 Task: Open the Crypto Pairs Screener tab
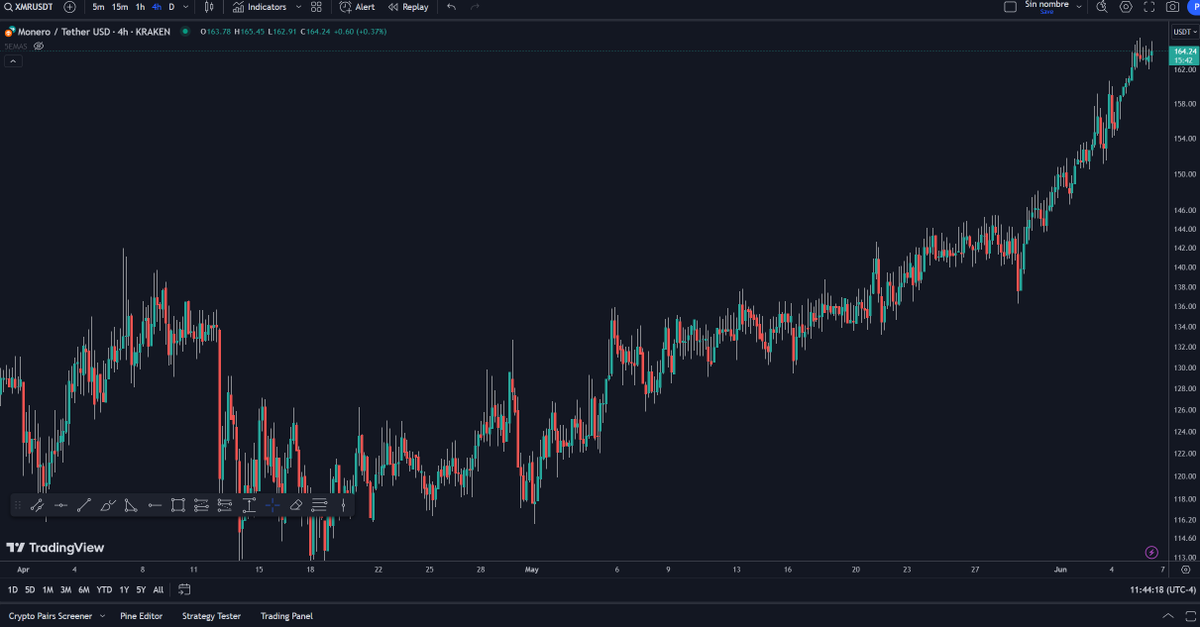pyautogui.click(x=50, y=616)
